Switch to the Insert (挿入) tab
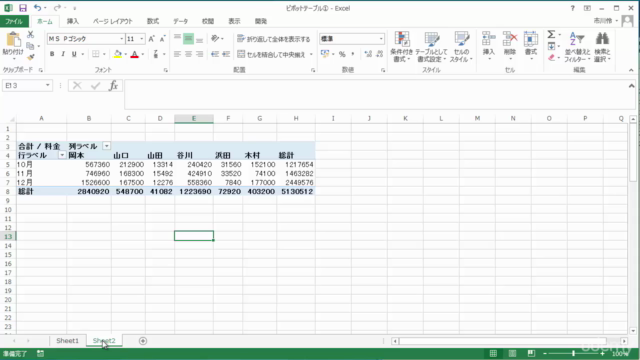The image size is (640, 360). (x=73, y=21)
